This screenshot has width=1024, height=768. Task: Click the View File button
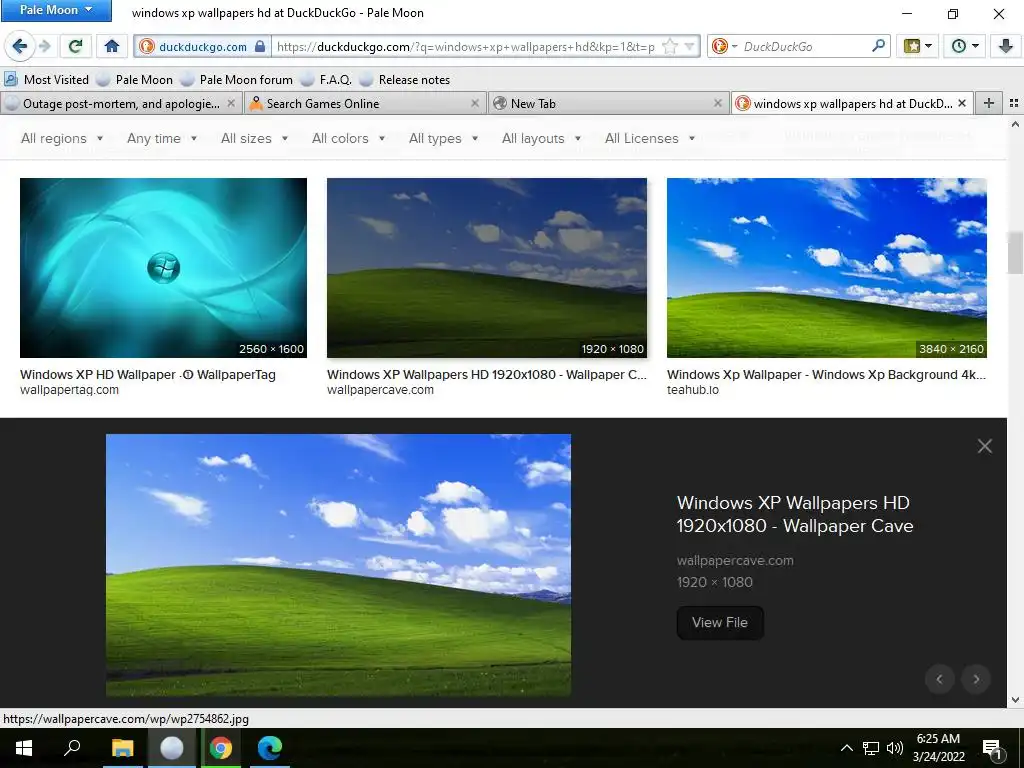[720, 622]
